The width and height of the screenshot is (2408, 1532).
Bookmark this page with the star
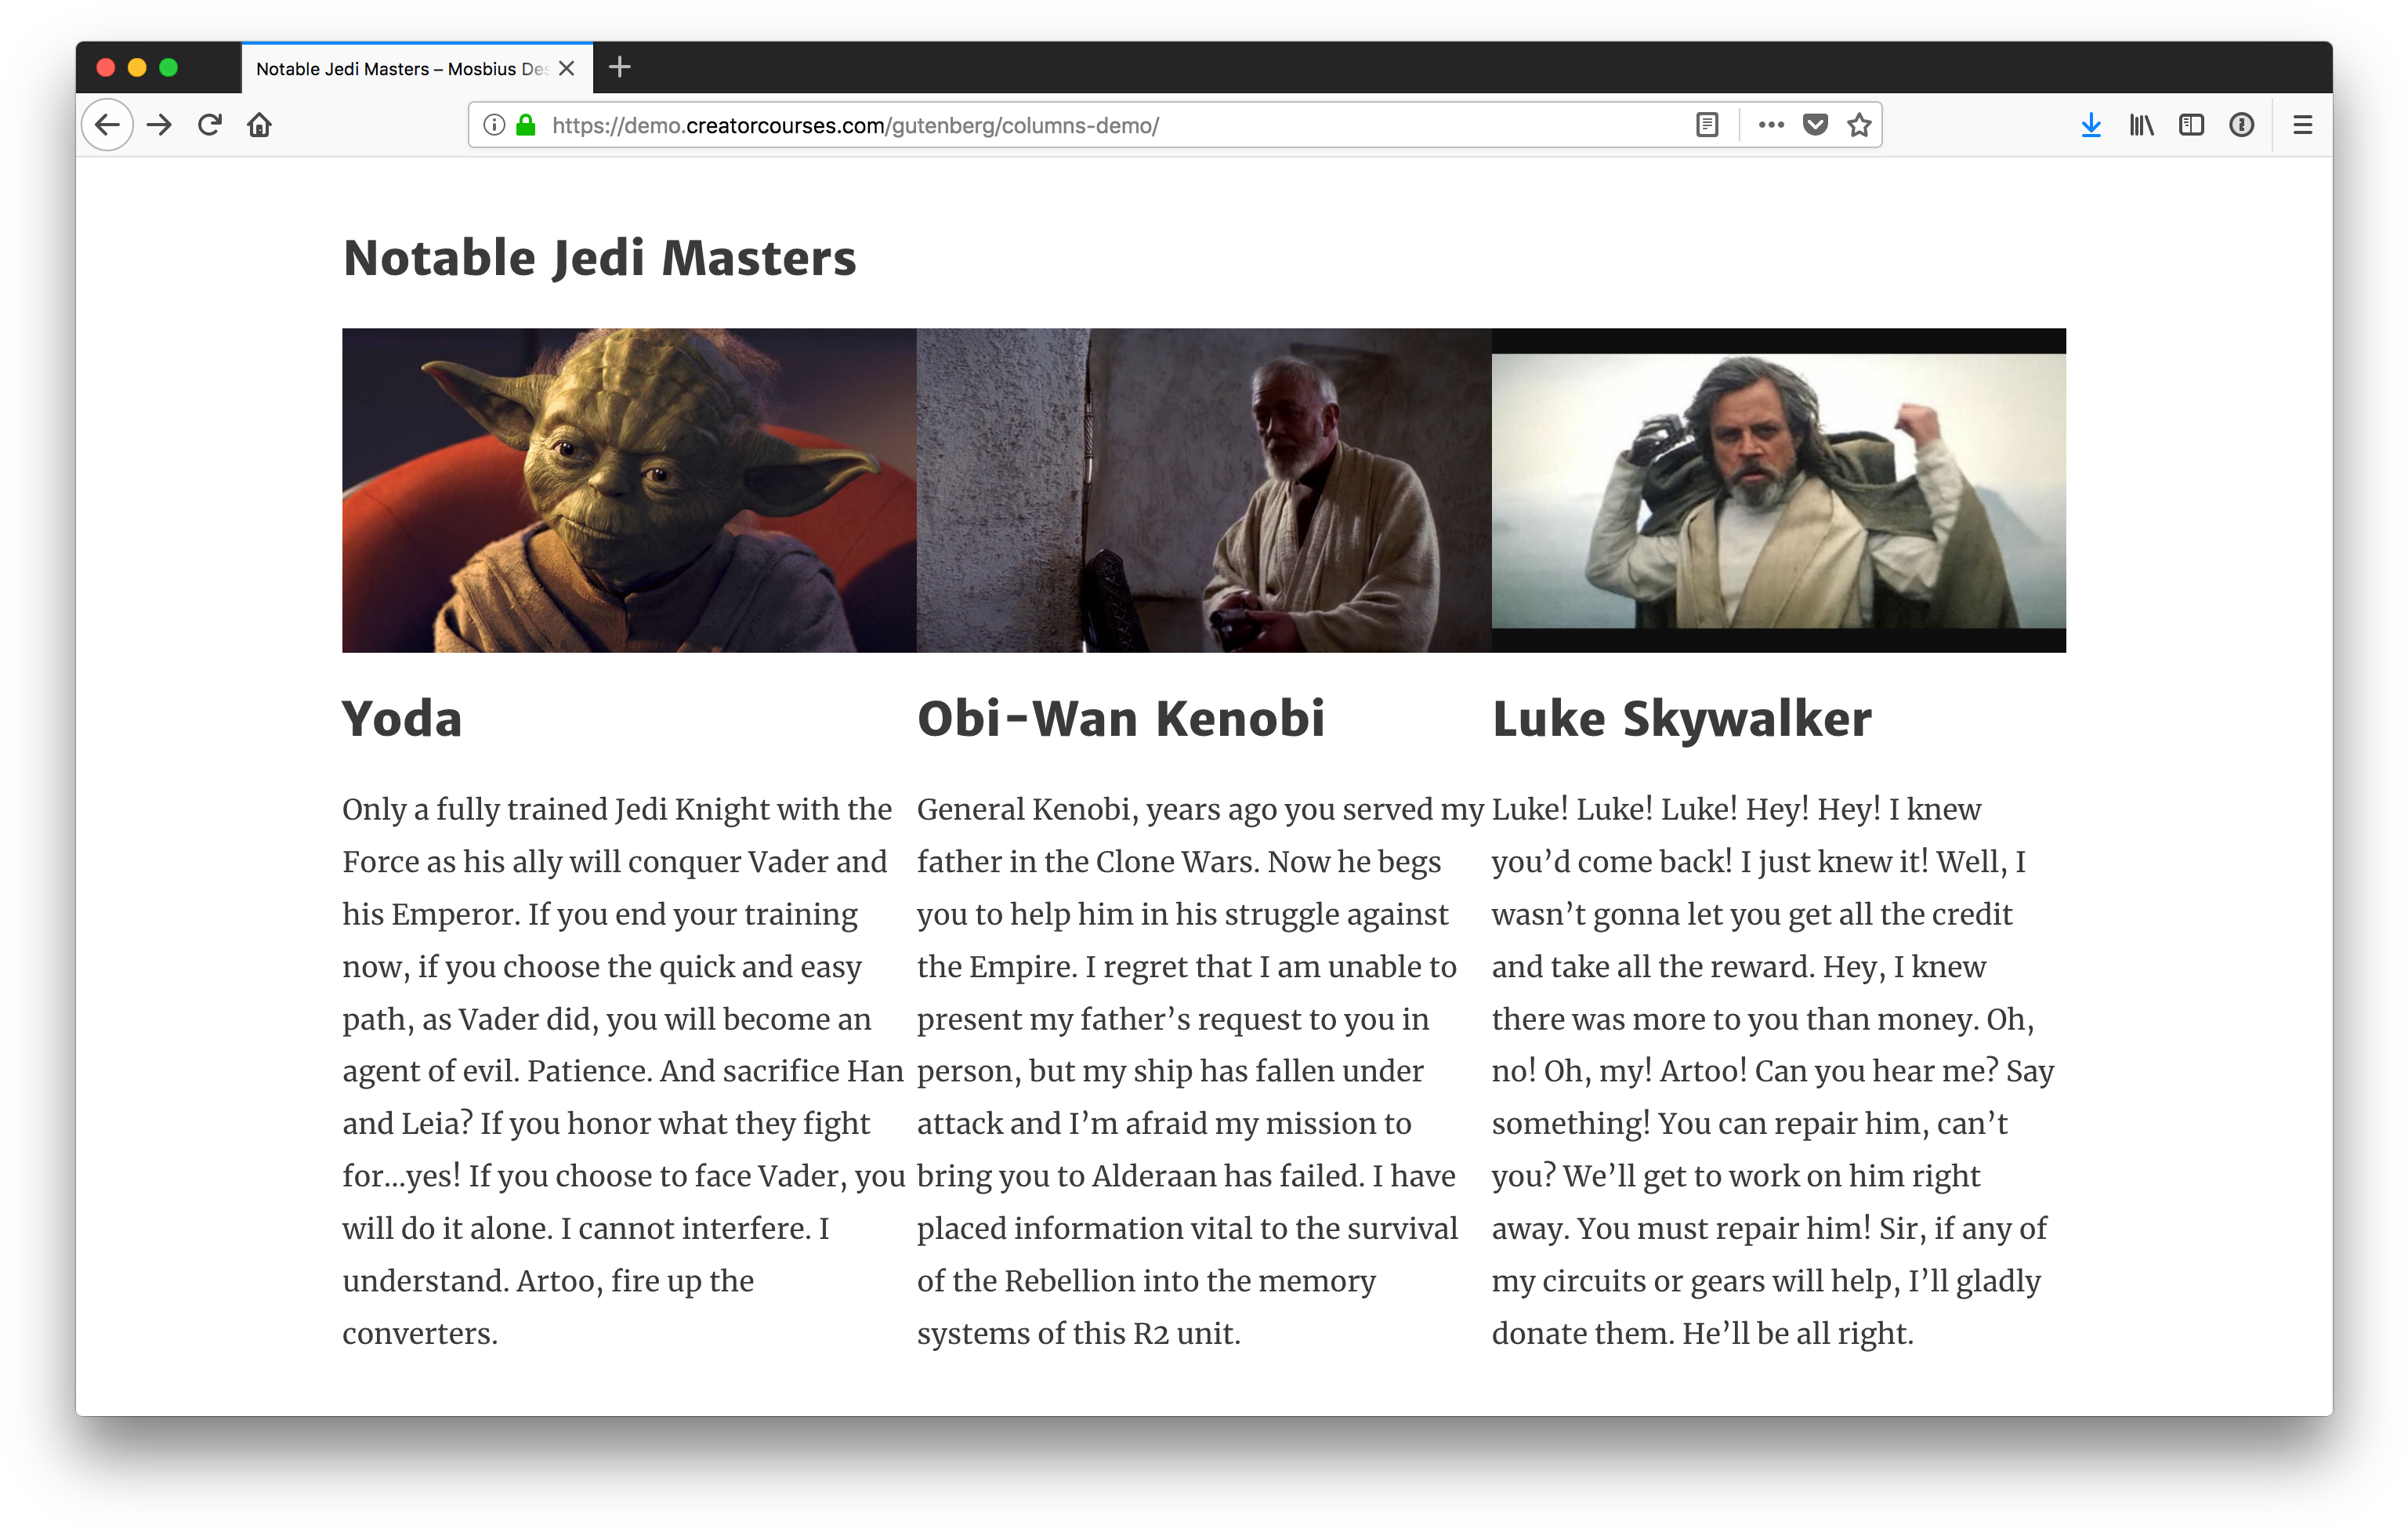point(1859,125)
